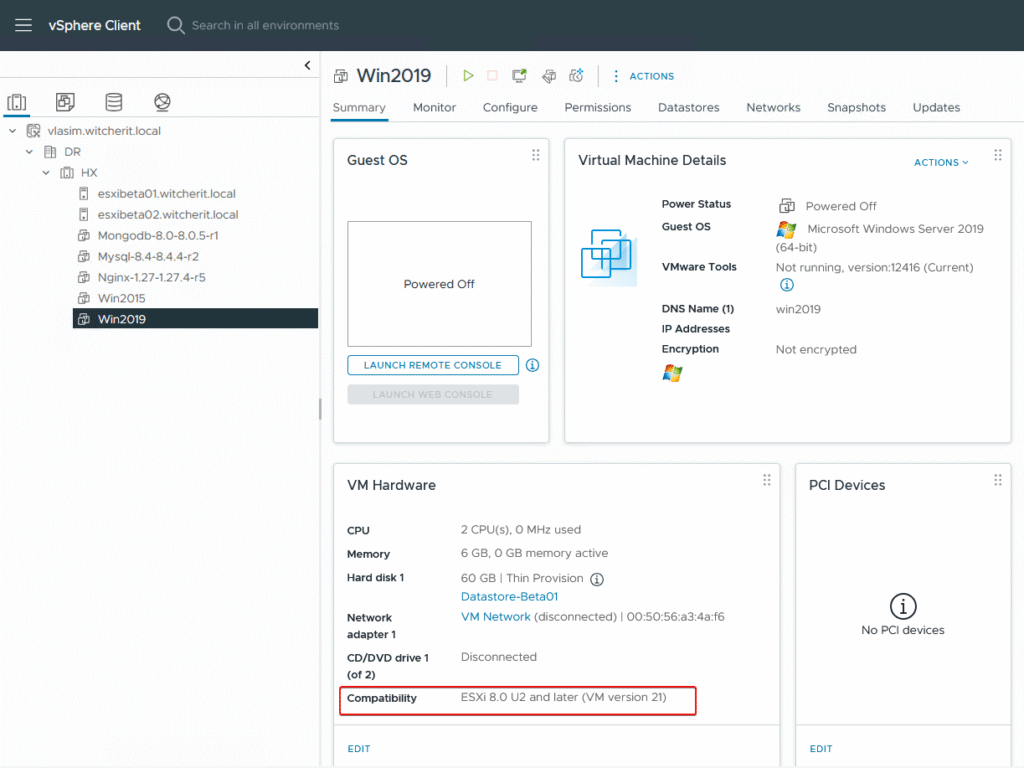Power on the Win2019 VM with play icon

pos(468,76)
